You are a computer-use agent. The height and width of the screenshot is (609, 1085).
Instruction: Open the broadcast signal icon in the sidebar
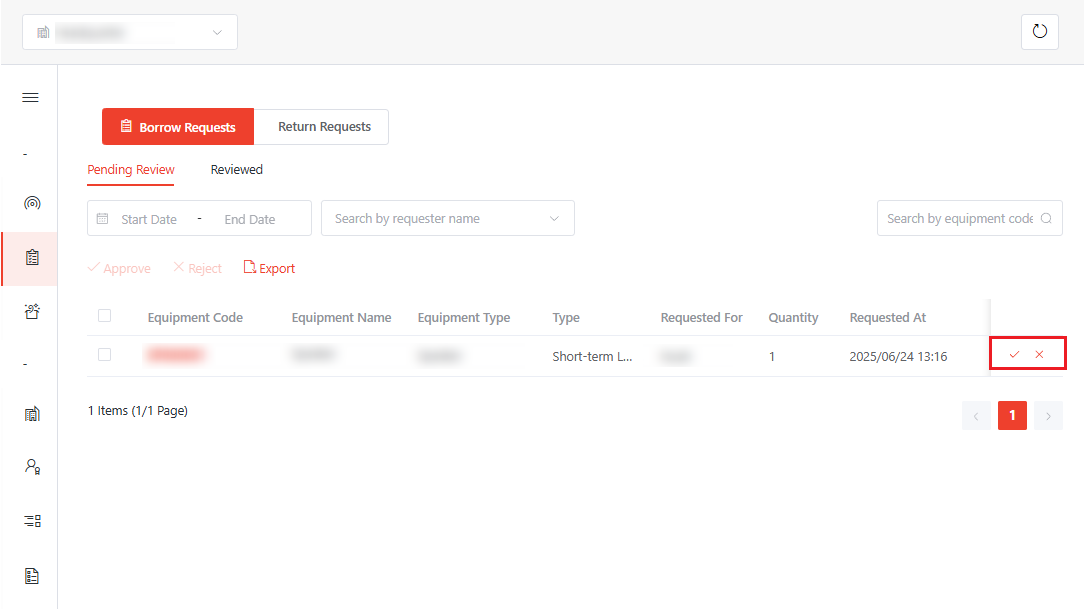[31, 203]
